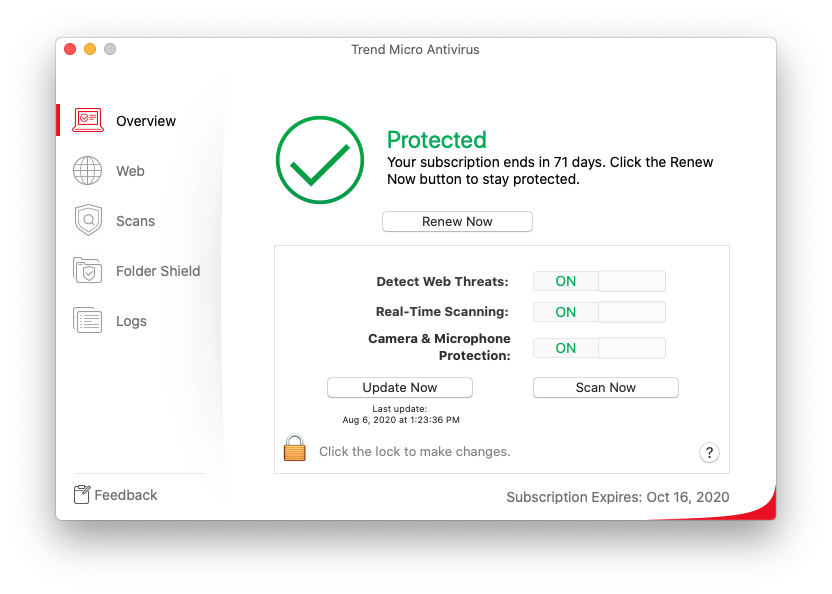
Task: Click the green Protected checkmark icon
Action: [319, 160]
